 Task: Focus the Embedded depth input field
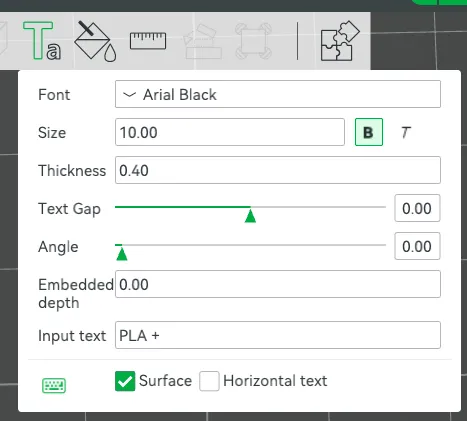click(x=278, y=284)
